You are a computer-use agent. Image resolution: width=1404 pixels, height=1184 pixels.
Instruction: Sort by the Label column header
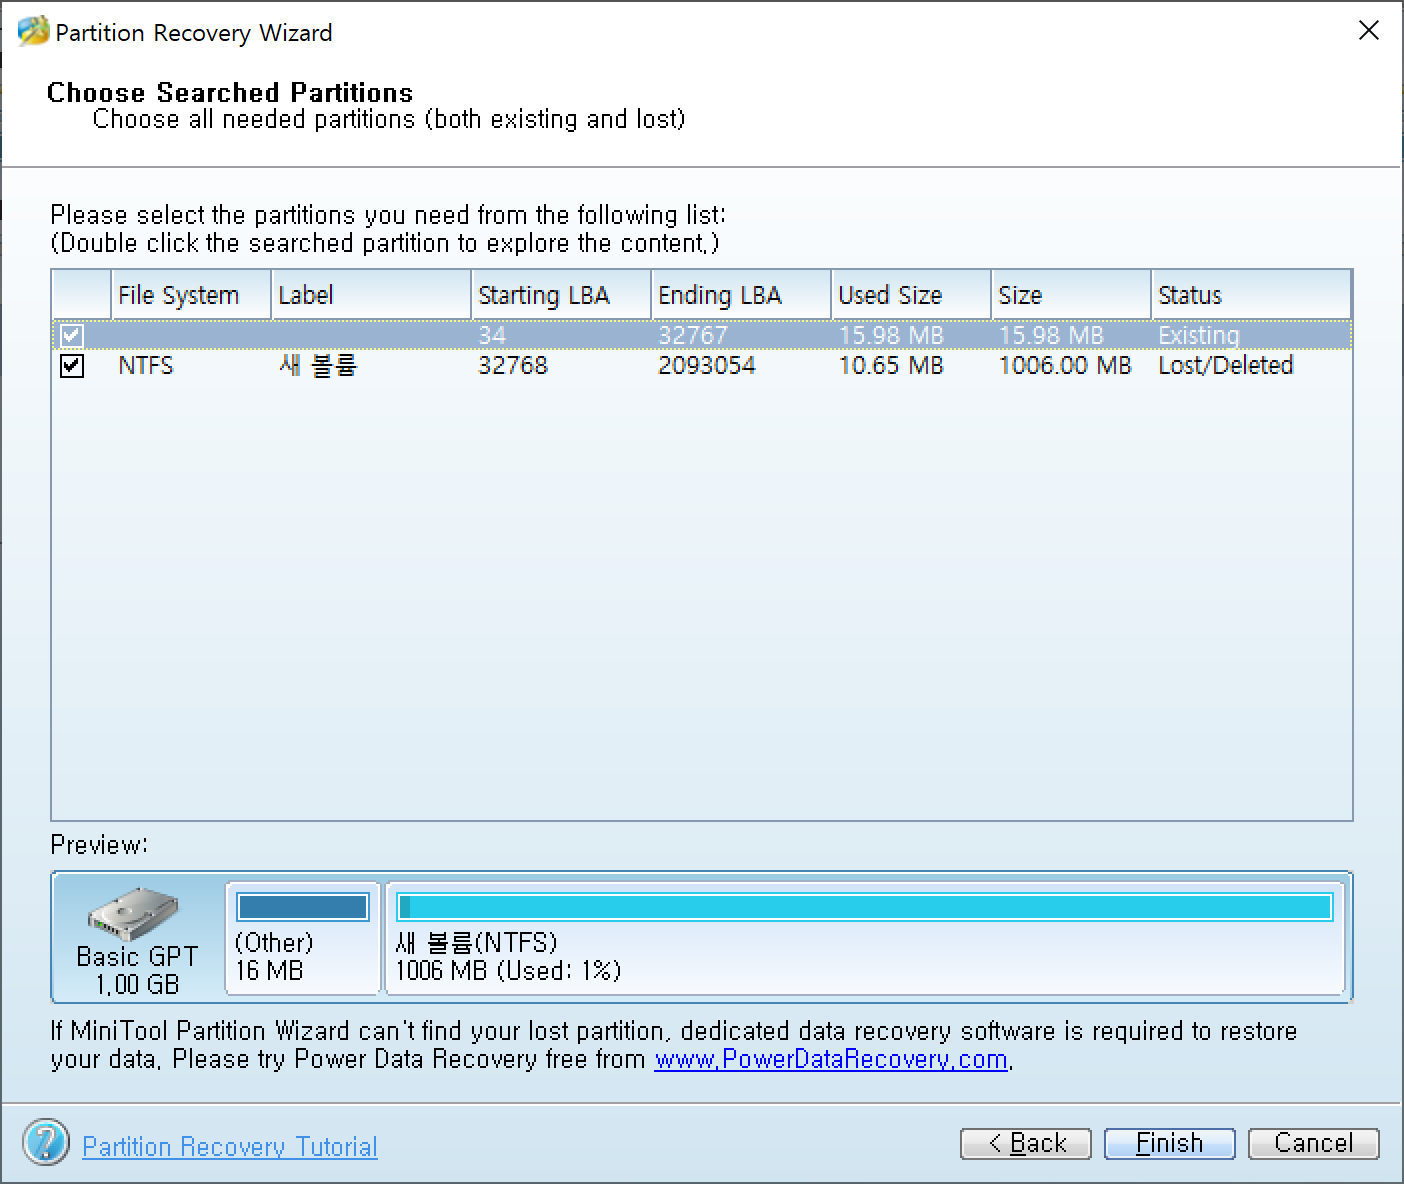(x=371, y=295)
